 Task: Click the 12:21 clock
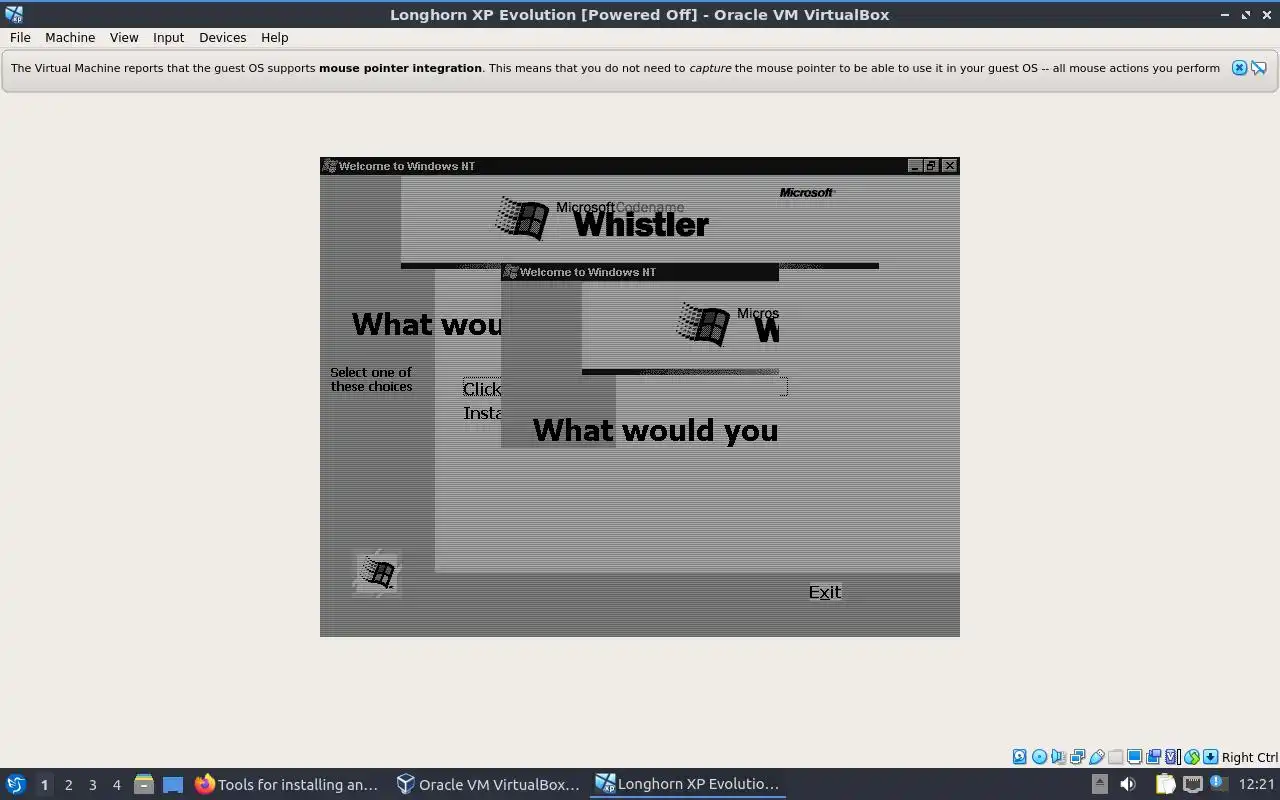tap(1256, 784)
